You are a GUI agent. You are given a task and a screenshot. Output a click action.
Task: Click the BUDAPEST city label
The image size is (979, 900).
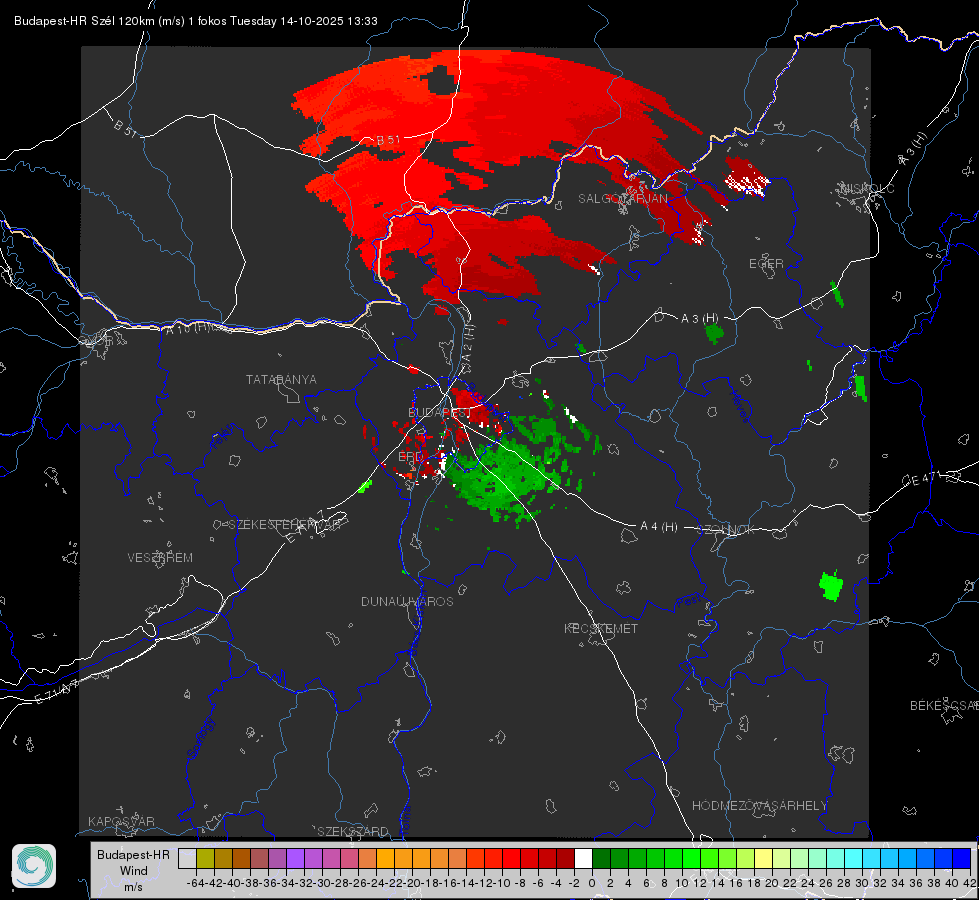pyautogui.click(x=440, y=412)
